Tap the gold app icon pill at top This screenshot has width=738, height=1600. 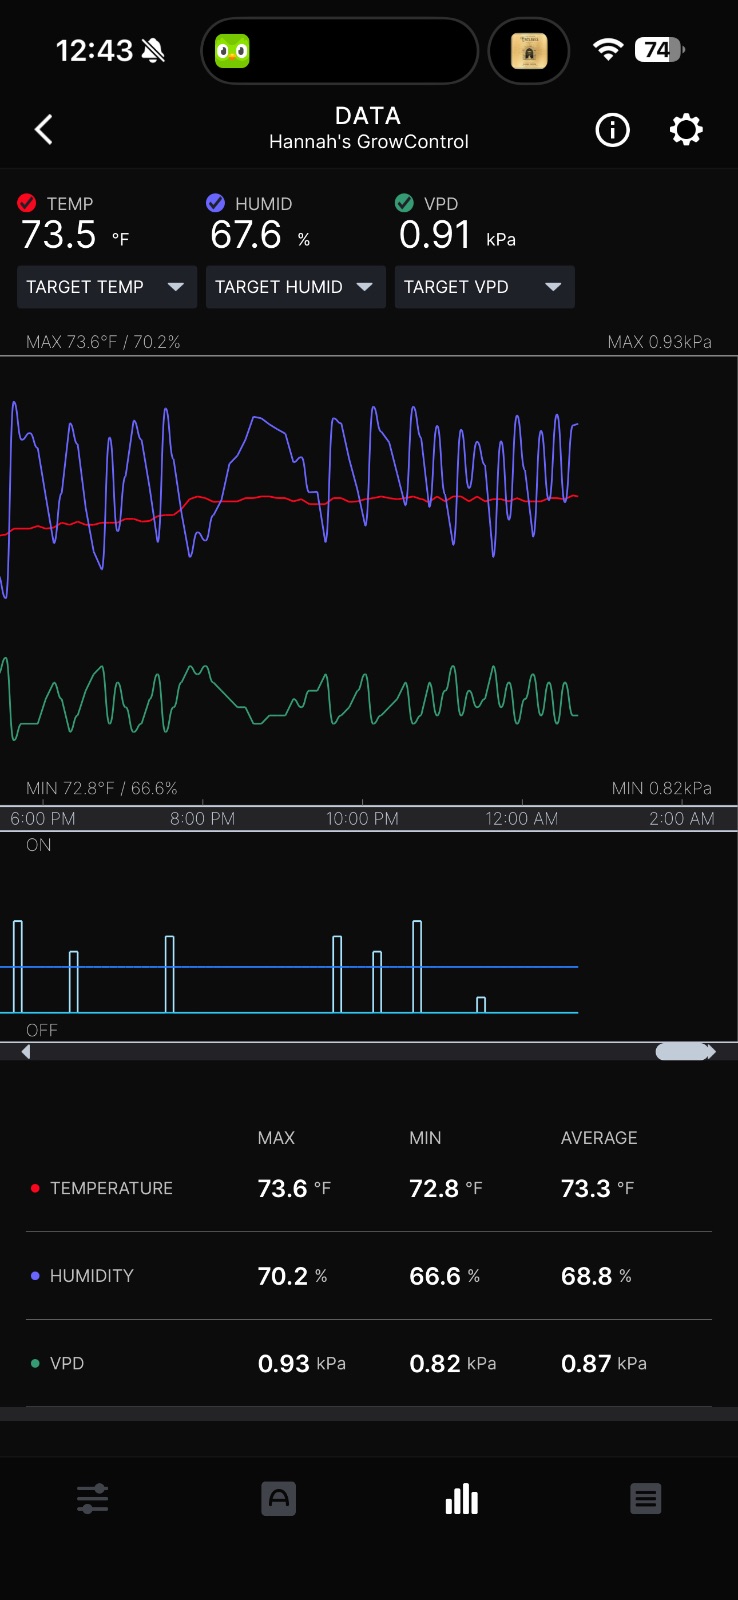pyautogui.click(x=529, y=50)
